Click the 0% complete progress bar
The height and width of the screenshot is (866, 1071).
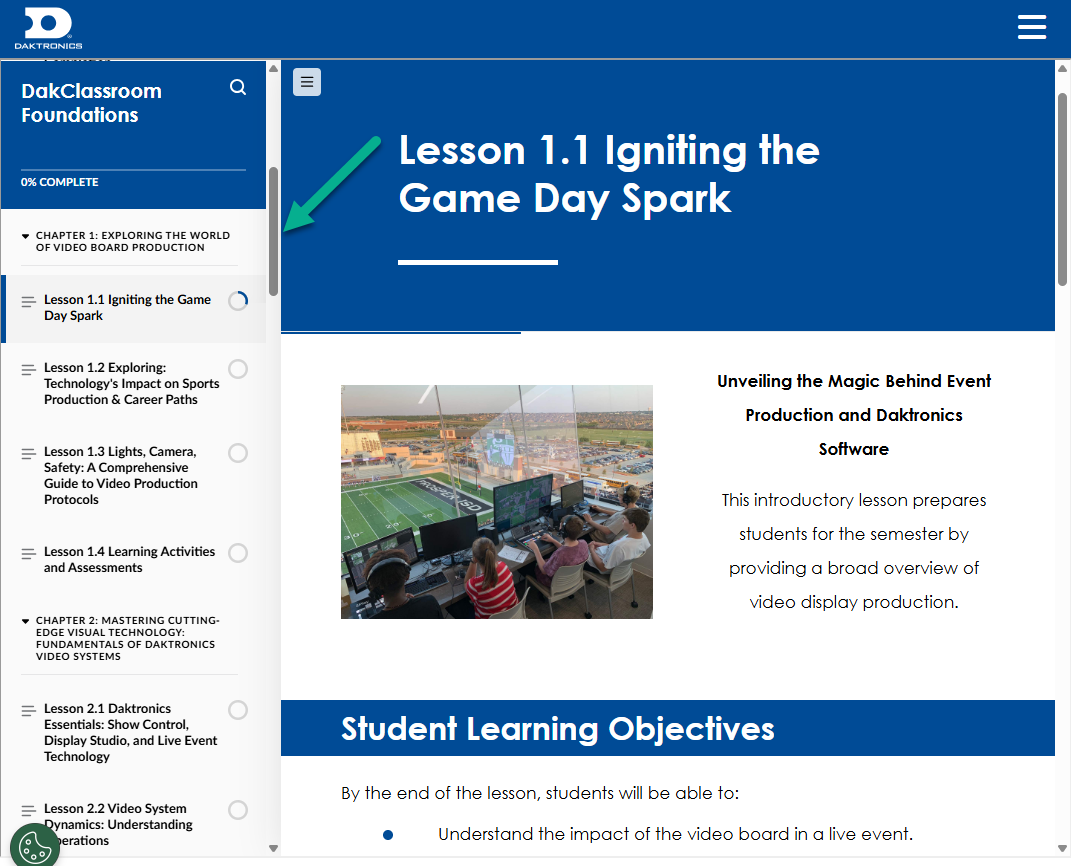coord(133,170)
